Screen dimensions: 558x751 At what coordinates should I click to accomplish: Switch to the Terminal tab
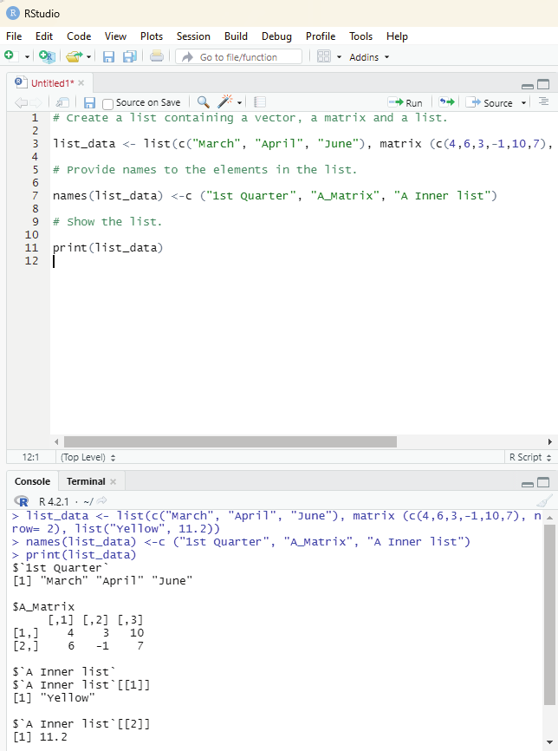86,481
